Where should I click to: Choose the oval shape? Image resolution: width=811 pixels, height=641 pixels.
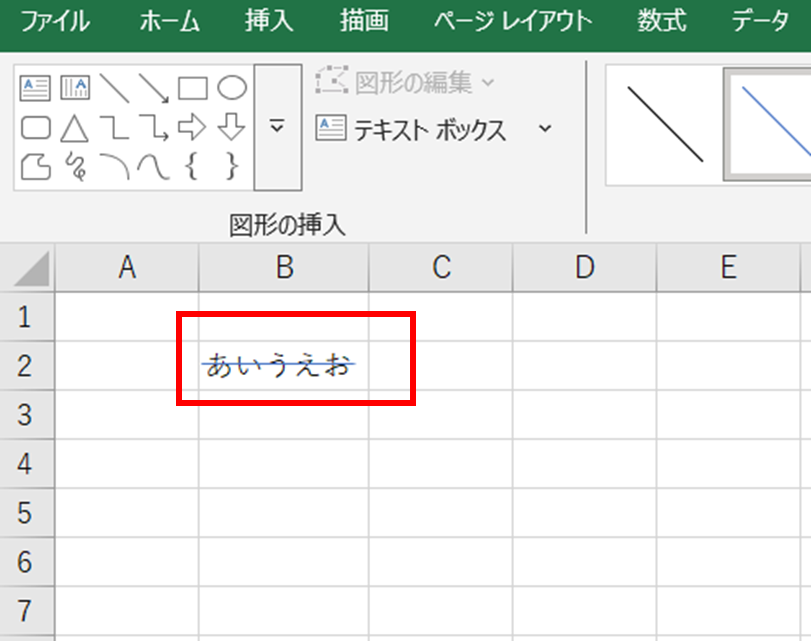(232, 89)
